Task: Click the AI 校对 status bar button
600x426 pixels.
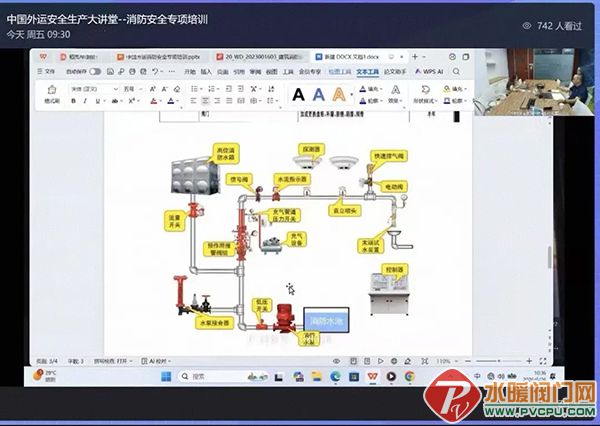Action: click(156, 361)
